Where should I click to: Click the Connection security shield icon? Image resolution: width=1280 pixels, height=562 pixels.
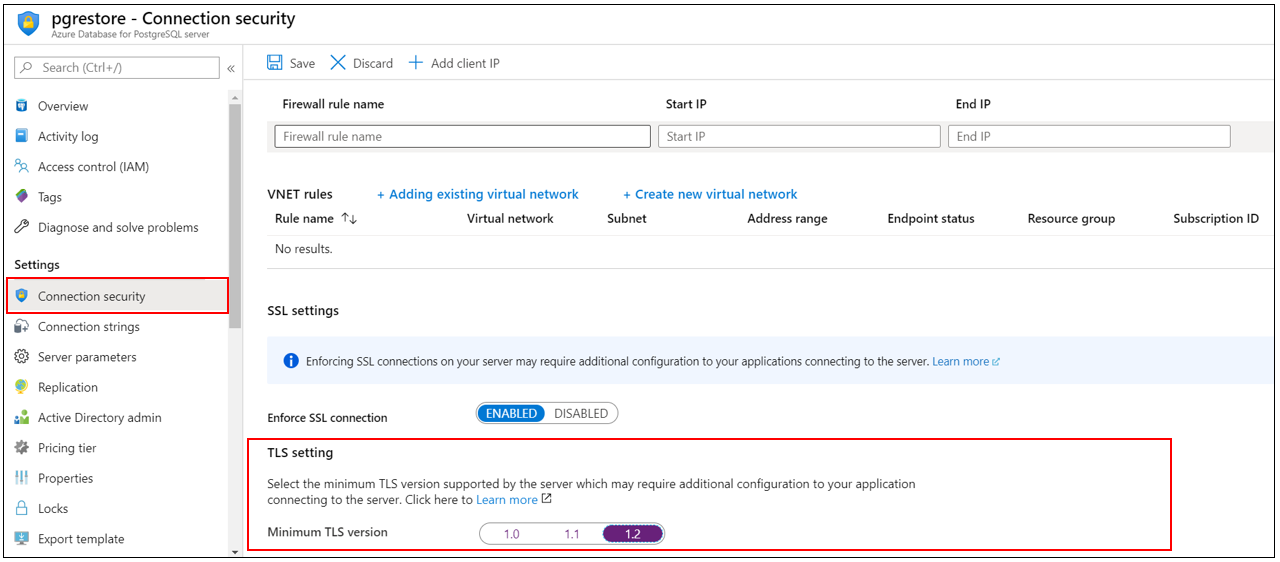tap(22, 296)
